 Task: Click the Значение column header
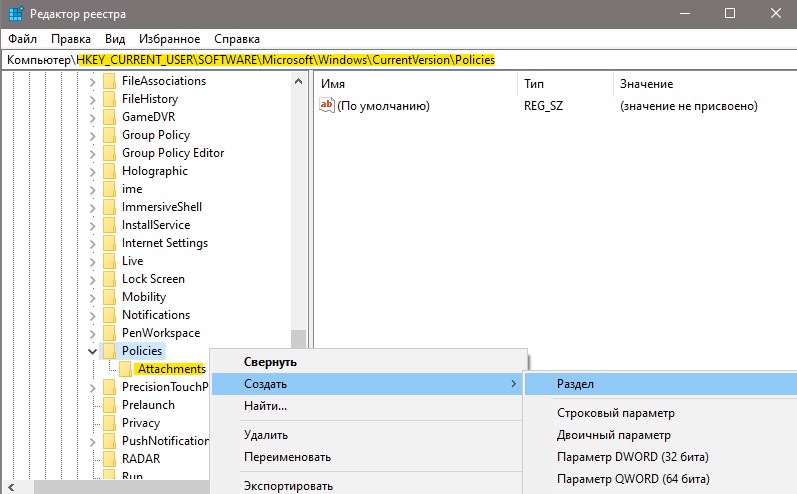click(706, 84)
